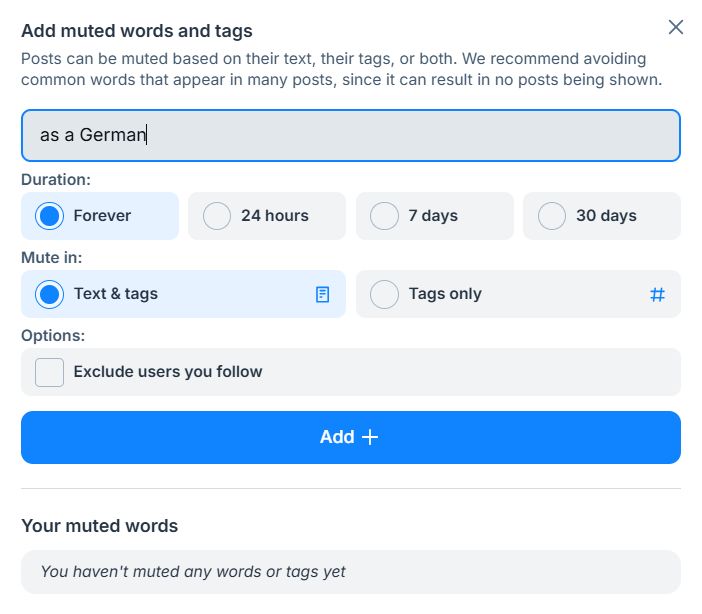Viewport: 702px width, 614px height.
Task: Choose the 7 days duration option
Action: (x=385, y=216)
